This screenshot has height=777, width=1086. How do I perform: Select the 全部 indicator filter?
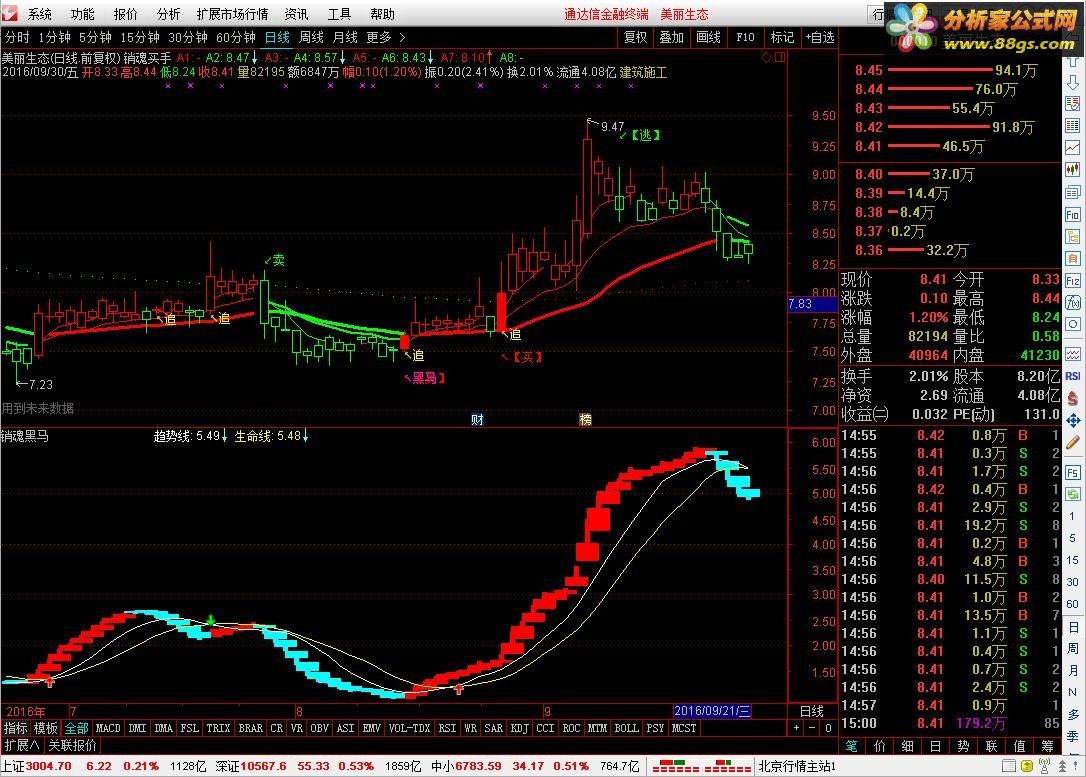(76, 729)
